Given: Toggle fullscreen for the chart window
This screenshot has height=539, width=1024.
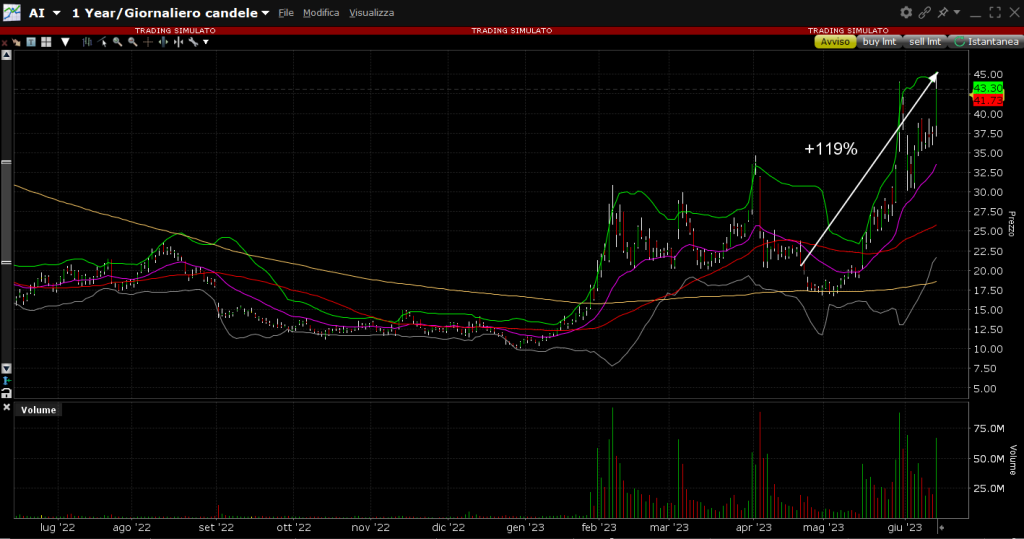Looking at the screenshot, I should coord(995,12).
